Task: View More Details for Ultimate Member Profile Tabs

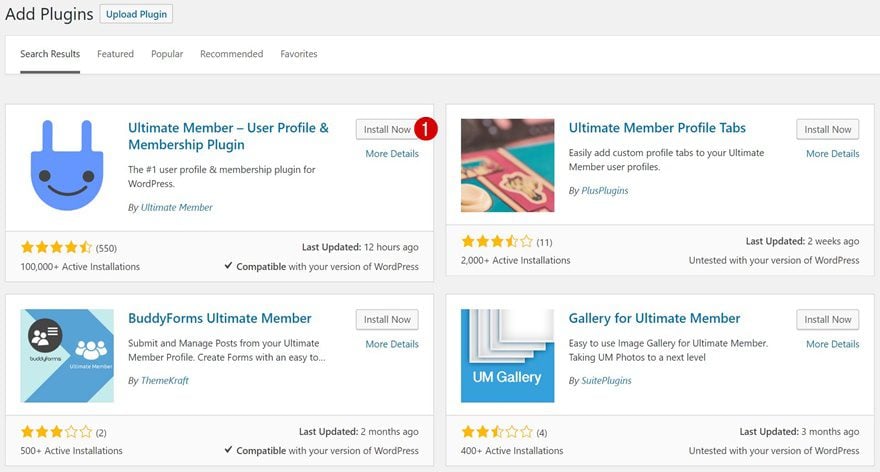Action: coord(832,154)
